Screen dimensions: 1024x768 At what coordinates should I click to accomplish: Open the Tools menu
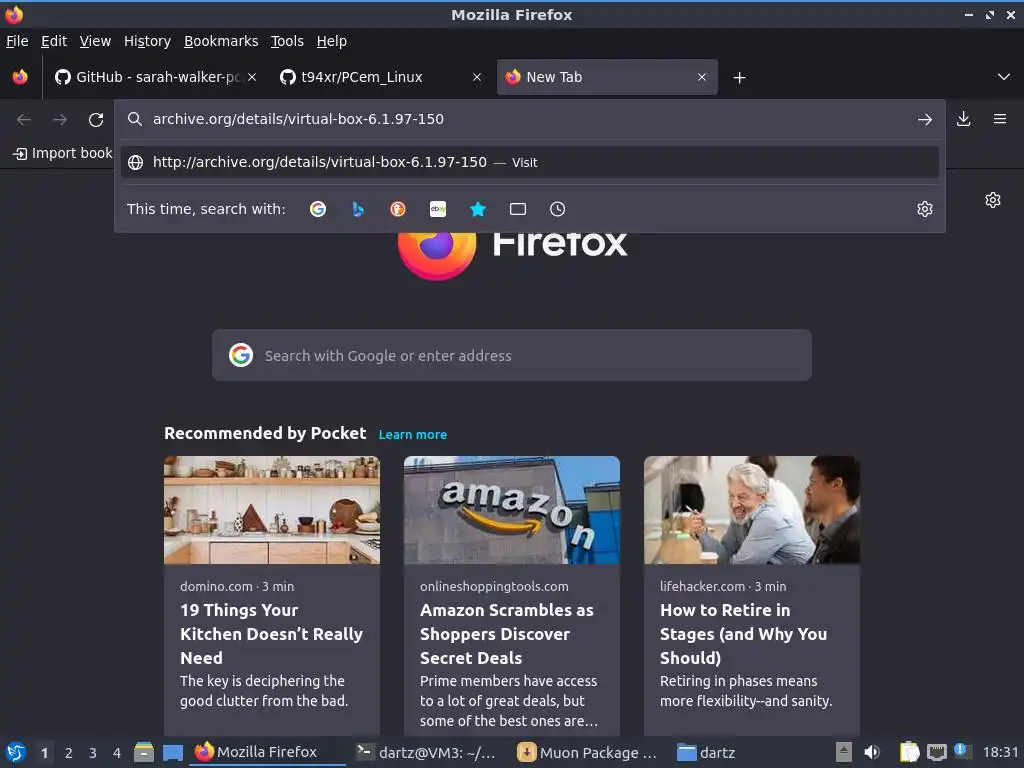click(x=287, y=41)
